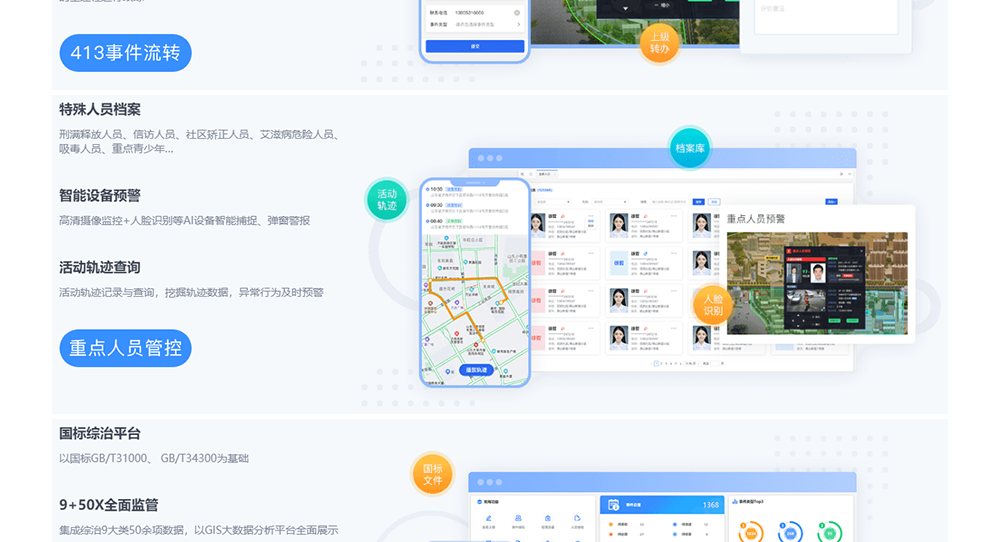Click the 重点人员管控 blue pill button

click(x=126, y=348)
